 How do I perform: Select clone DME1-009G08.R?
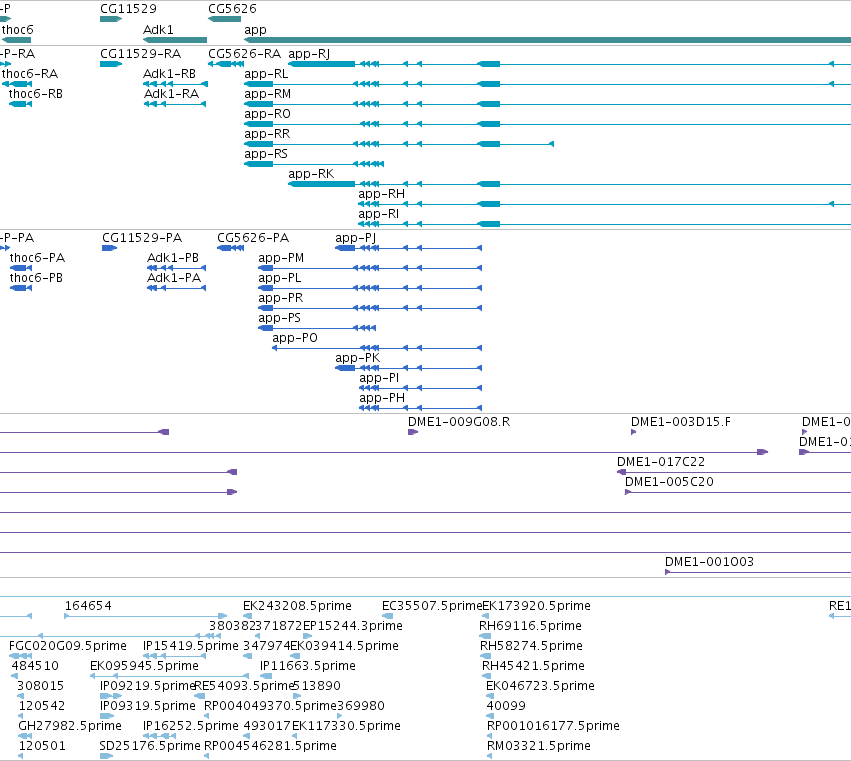459,422
